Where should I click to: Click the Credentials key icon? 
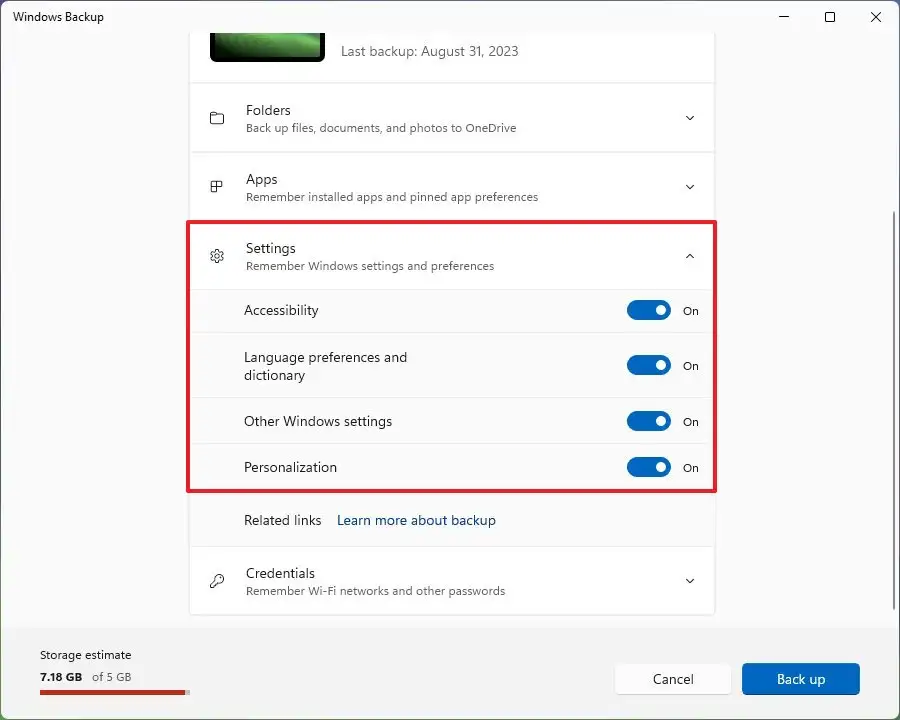pos(217,580)
